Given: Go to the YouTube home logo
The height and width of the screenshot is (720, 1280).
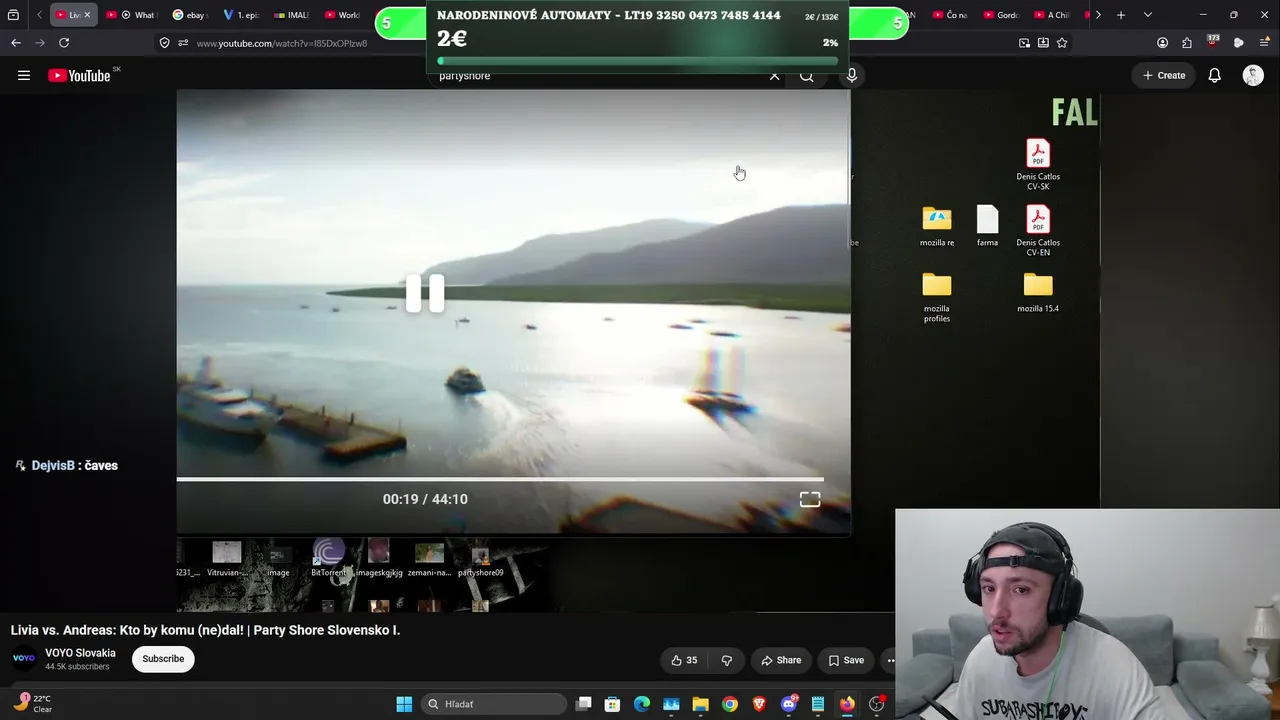Looking at the screenshot, I should tap(80, 75).
